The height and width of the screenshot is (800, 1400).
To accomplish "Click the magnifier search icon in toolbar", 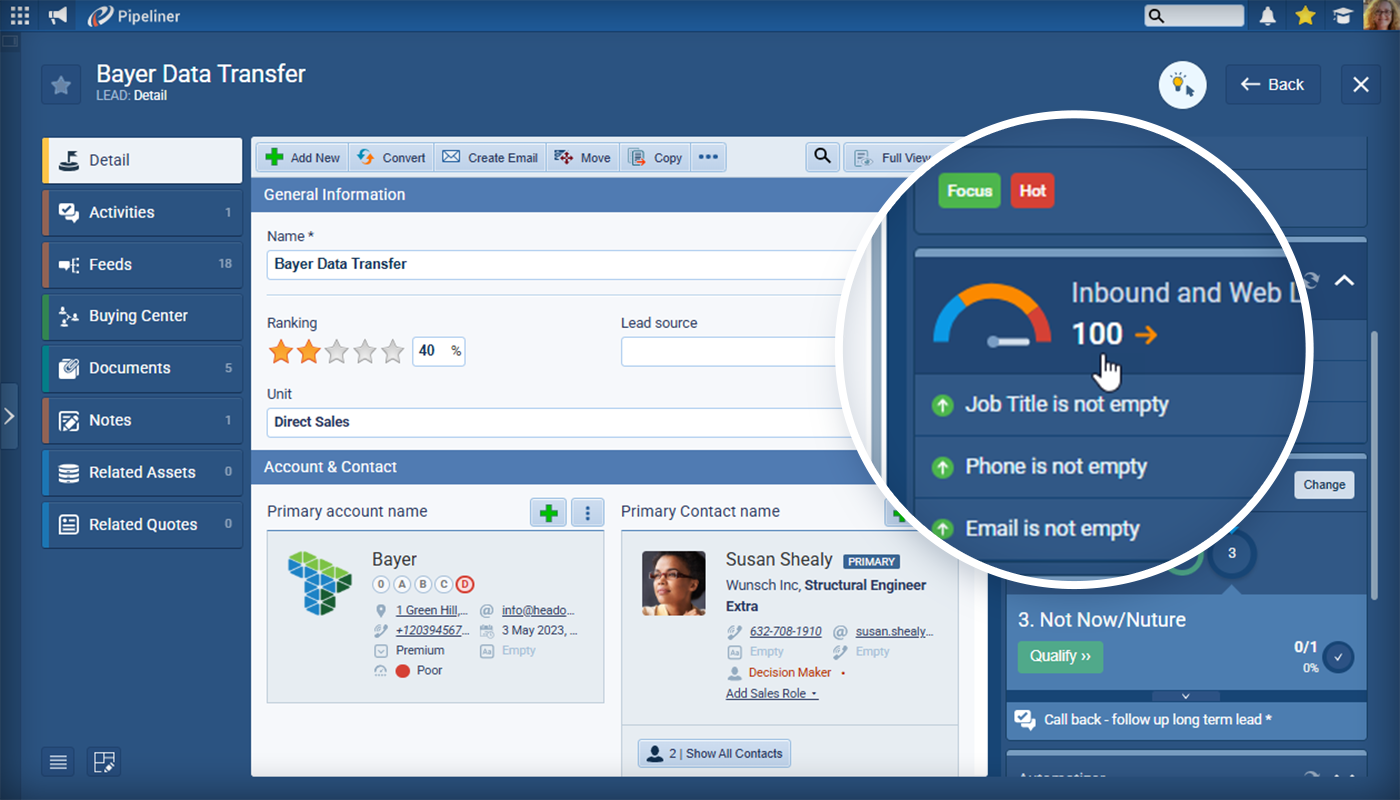I will (822, 157).
